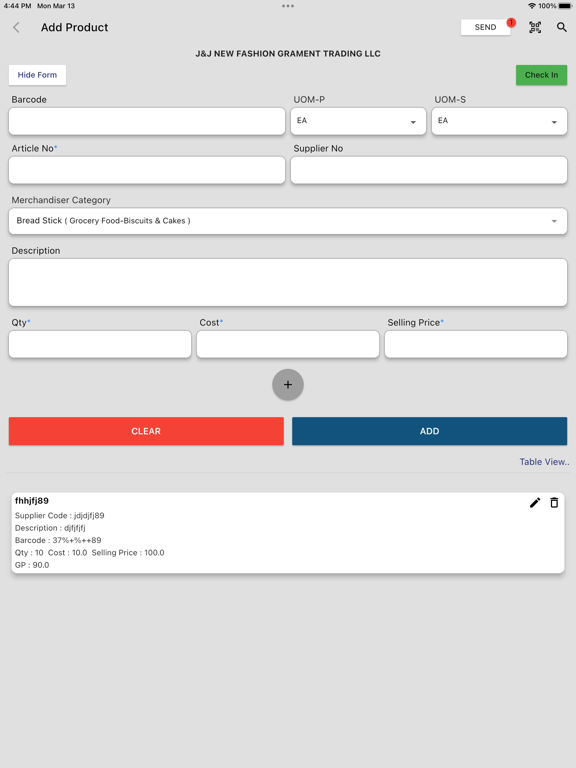Tap the Wi-Fi status icon
Viewport: 576px width, 768px height.
tap(532, 6)
